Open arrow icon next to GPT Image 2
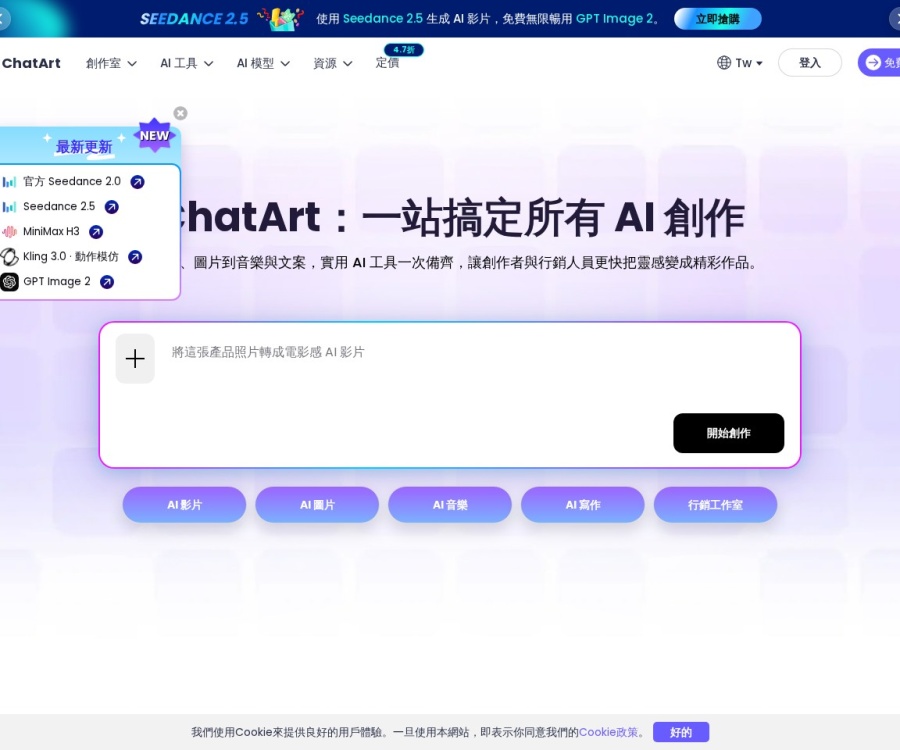 (107, 282)
